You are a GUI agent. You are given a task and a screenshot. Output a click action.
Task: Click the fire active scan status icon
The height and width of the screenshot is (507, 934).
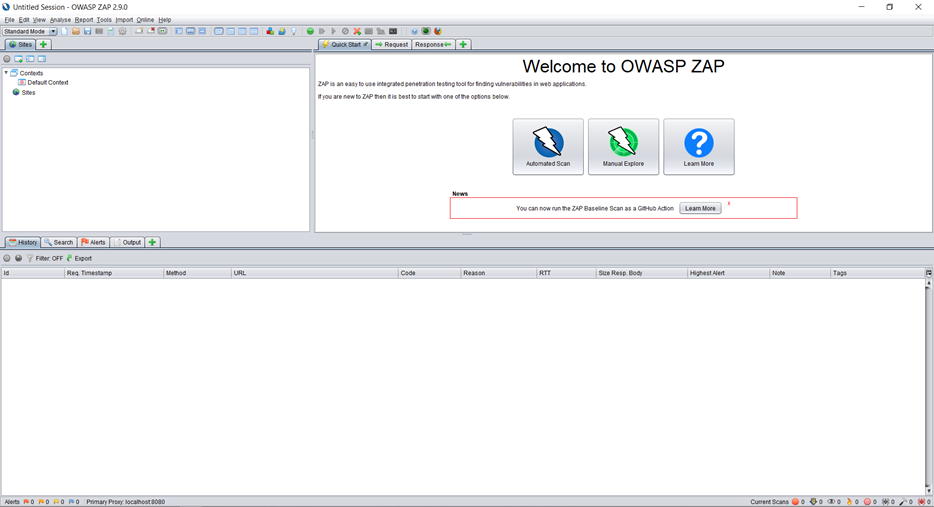click(x=849, y=502)
